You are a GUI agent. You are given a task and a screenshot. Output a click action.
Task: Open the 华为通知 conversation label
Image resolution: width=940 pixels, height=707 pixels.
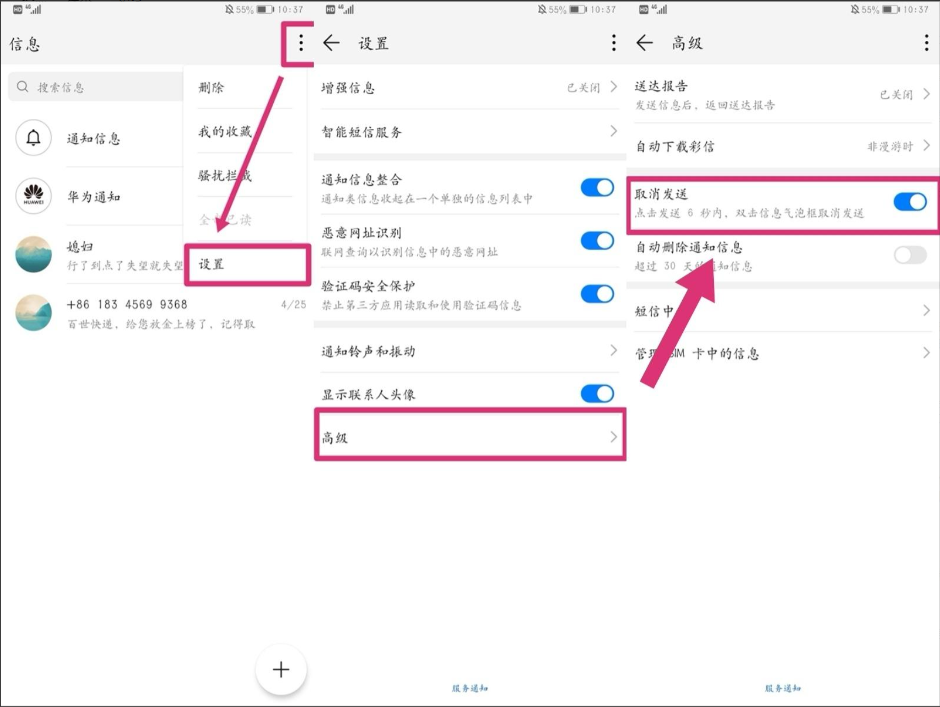94,197
